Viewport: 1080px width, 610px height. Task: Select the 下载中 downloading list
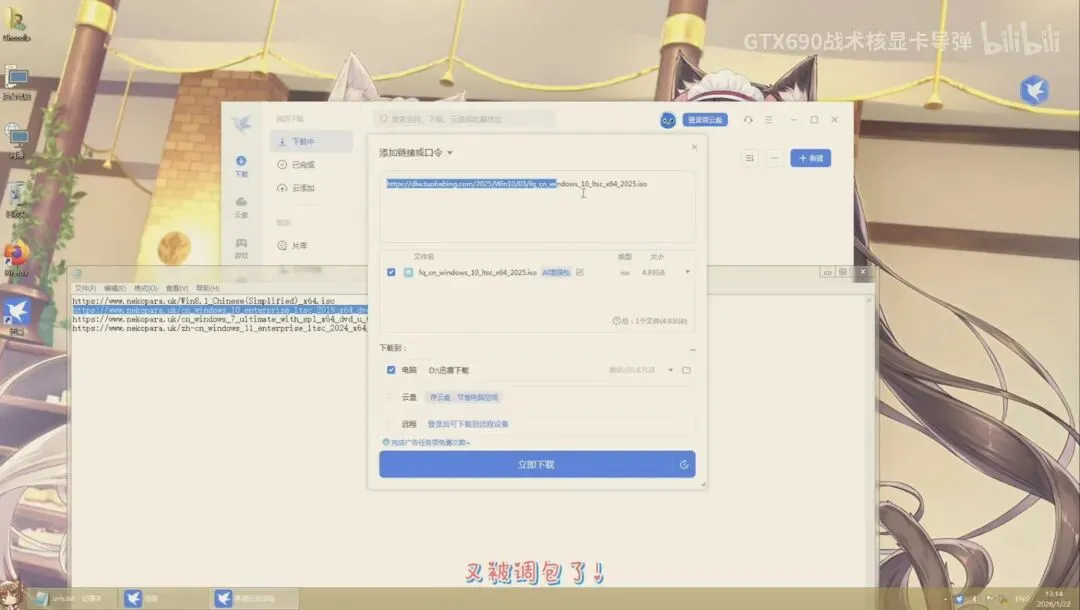pos(311,141)
